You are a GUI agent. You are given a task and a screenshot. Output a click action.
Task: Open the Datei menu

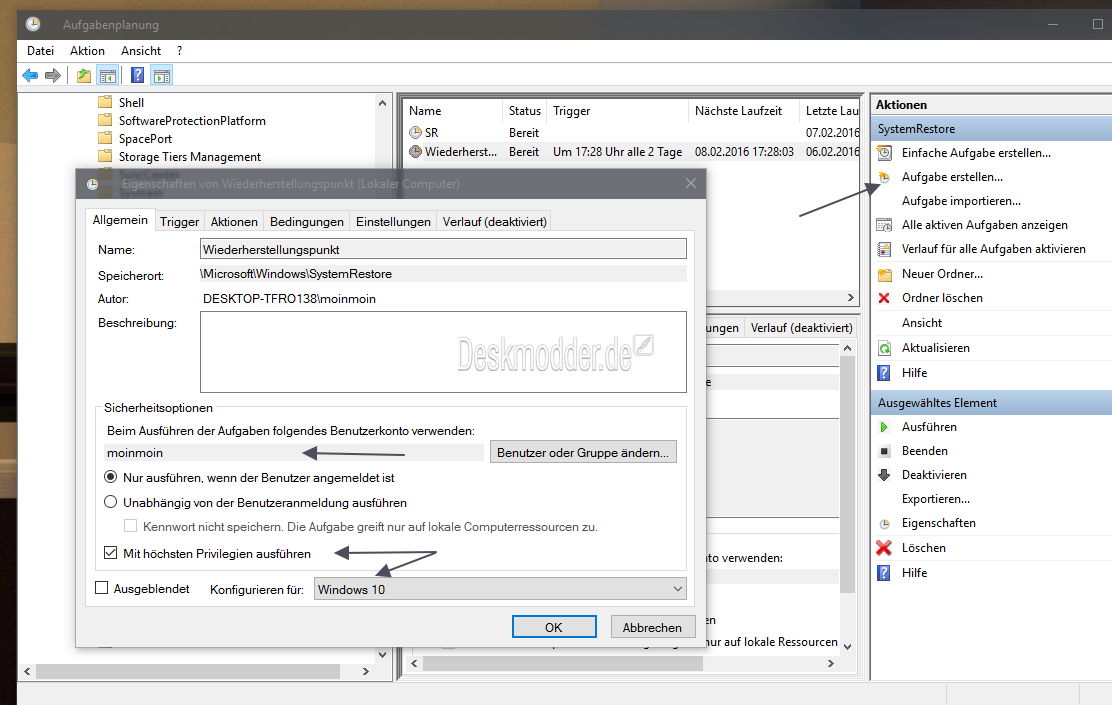pos(40,50)
